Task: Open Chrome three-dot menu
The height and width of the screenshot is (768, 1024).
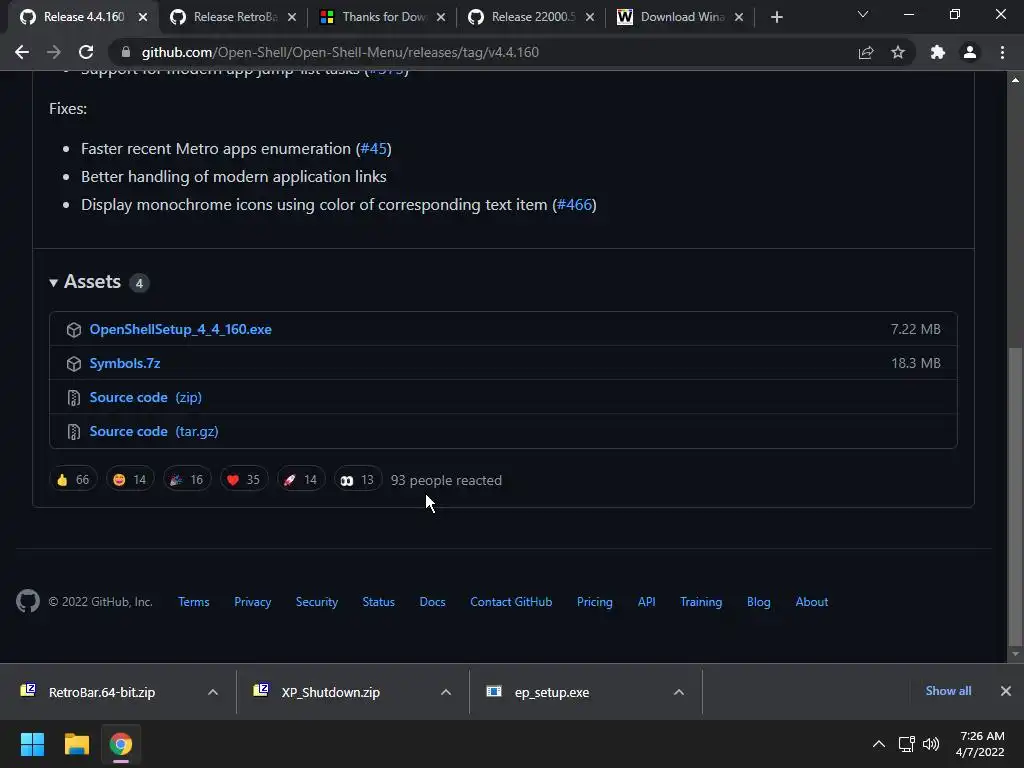Action: click(1002, 52)
